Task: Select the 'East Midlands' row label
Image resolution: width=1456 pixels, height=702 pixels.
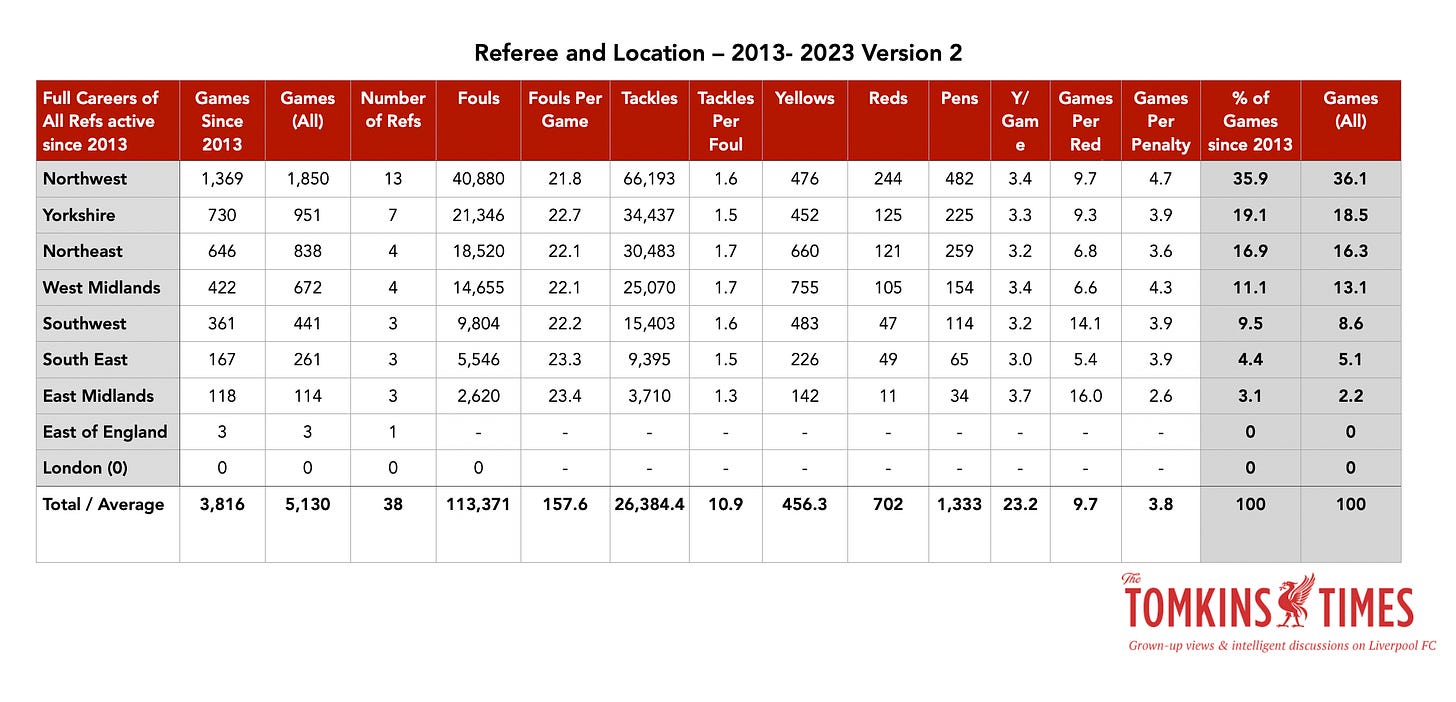Action: 98,395
